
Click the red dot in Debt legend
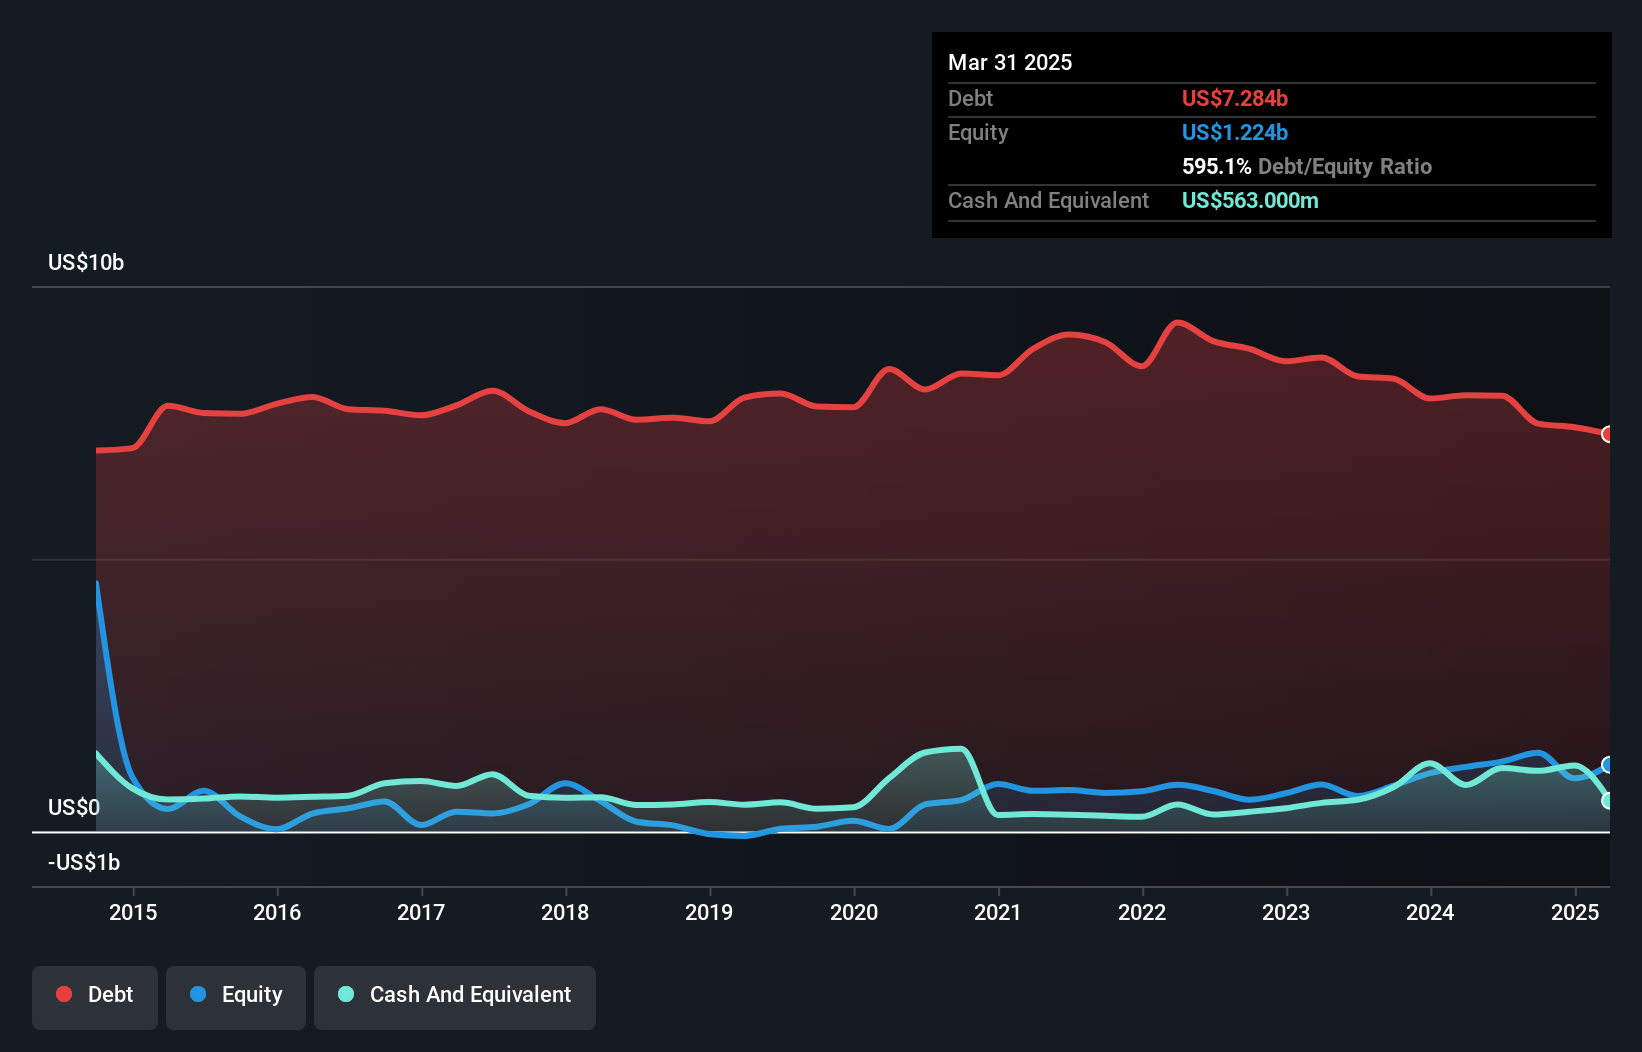click(x=64, y=994)
